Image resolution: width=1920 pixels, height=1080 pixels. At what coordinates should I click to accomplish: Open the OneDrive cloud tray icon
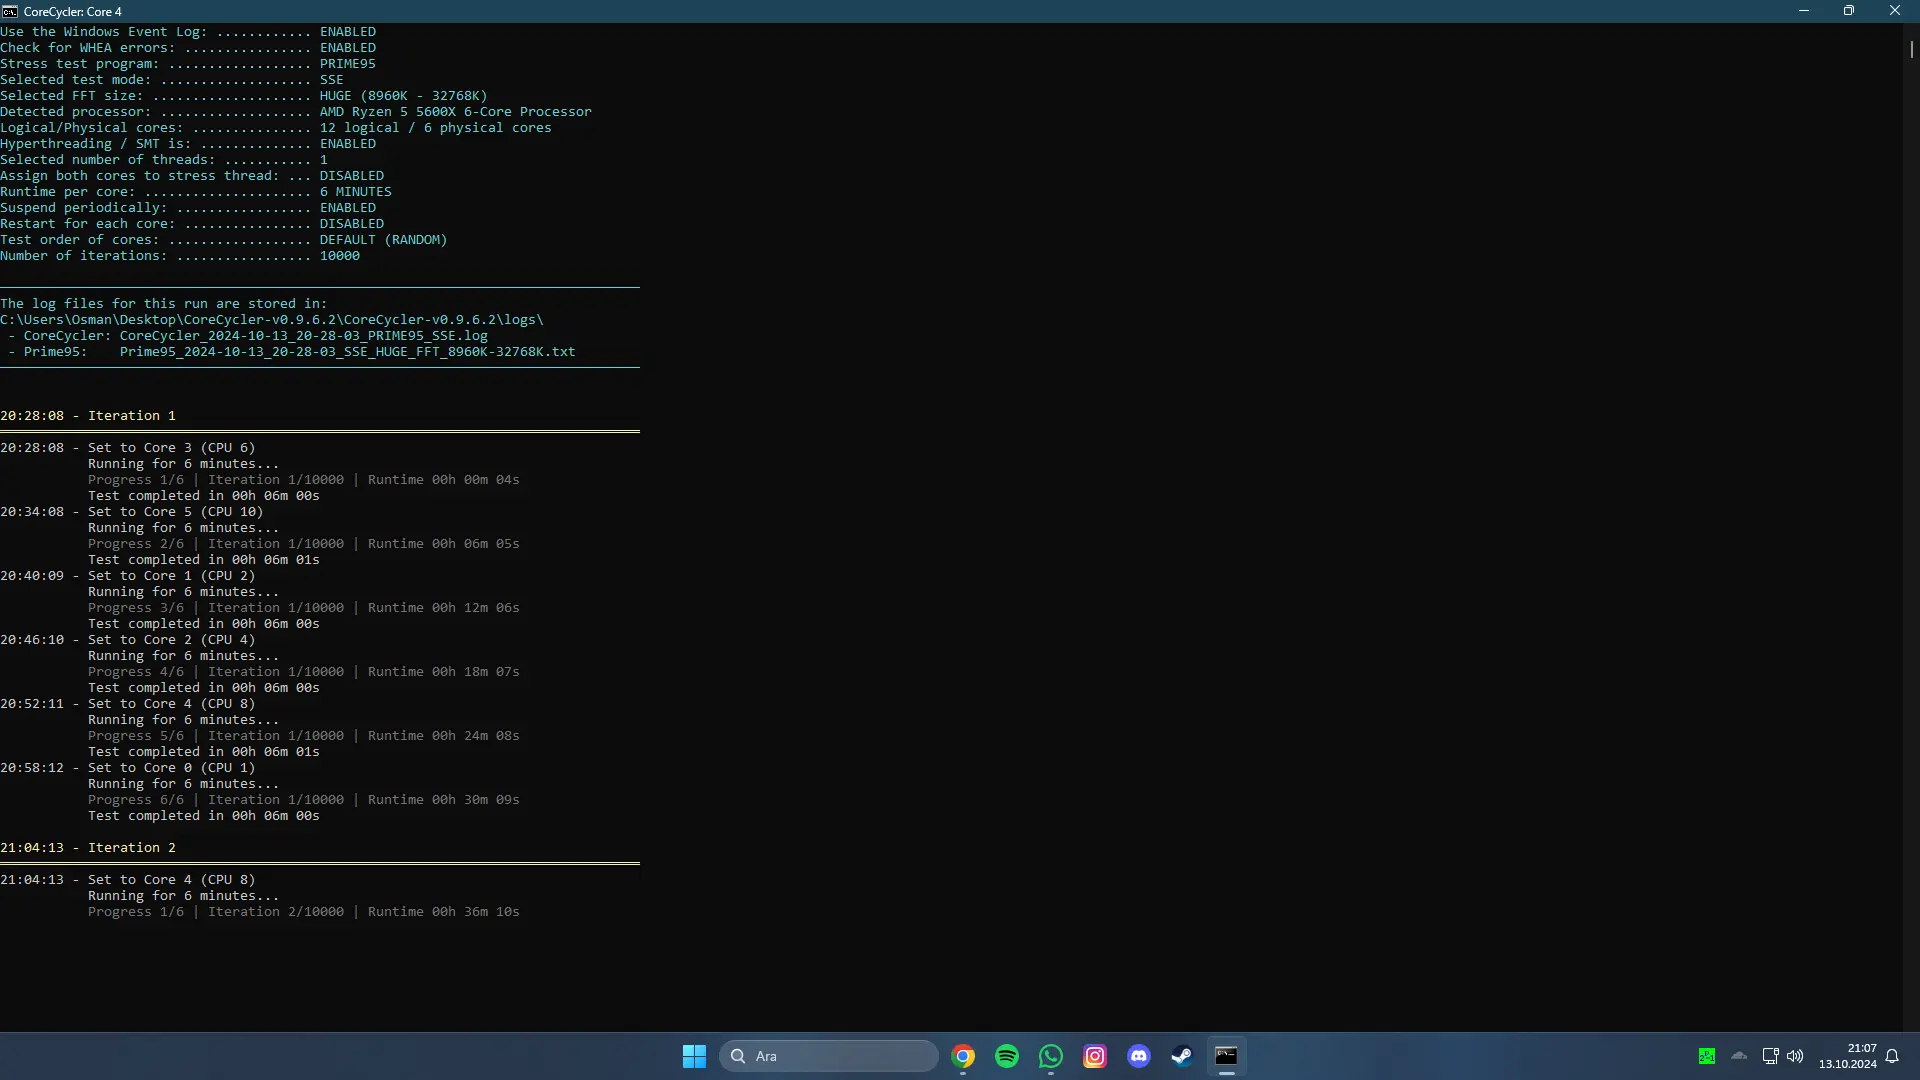pyautogui.click(x=1739, y=1056)
